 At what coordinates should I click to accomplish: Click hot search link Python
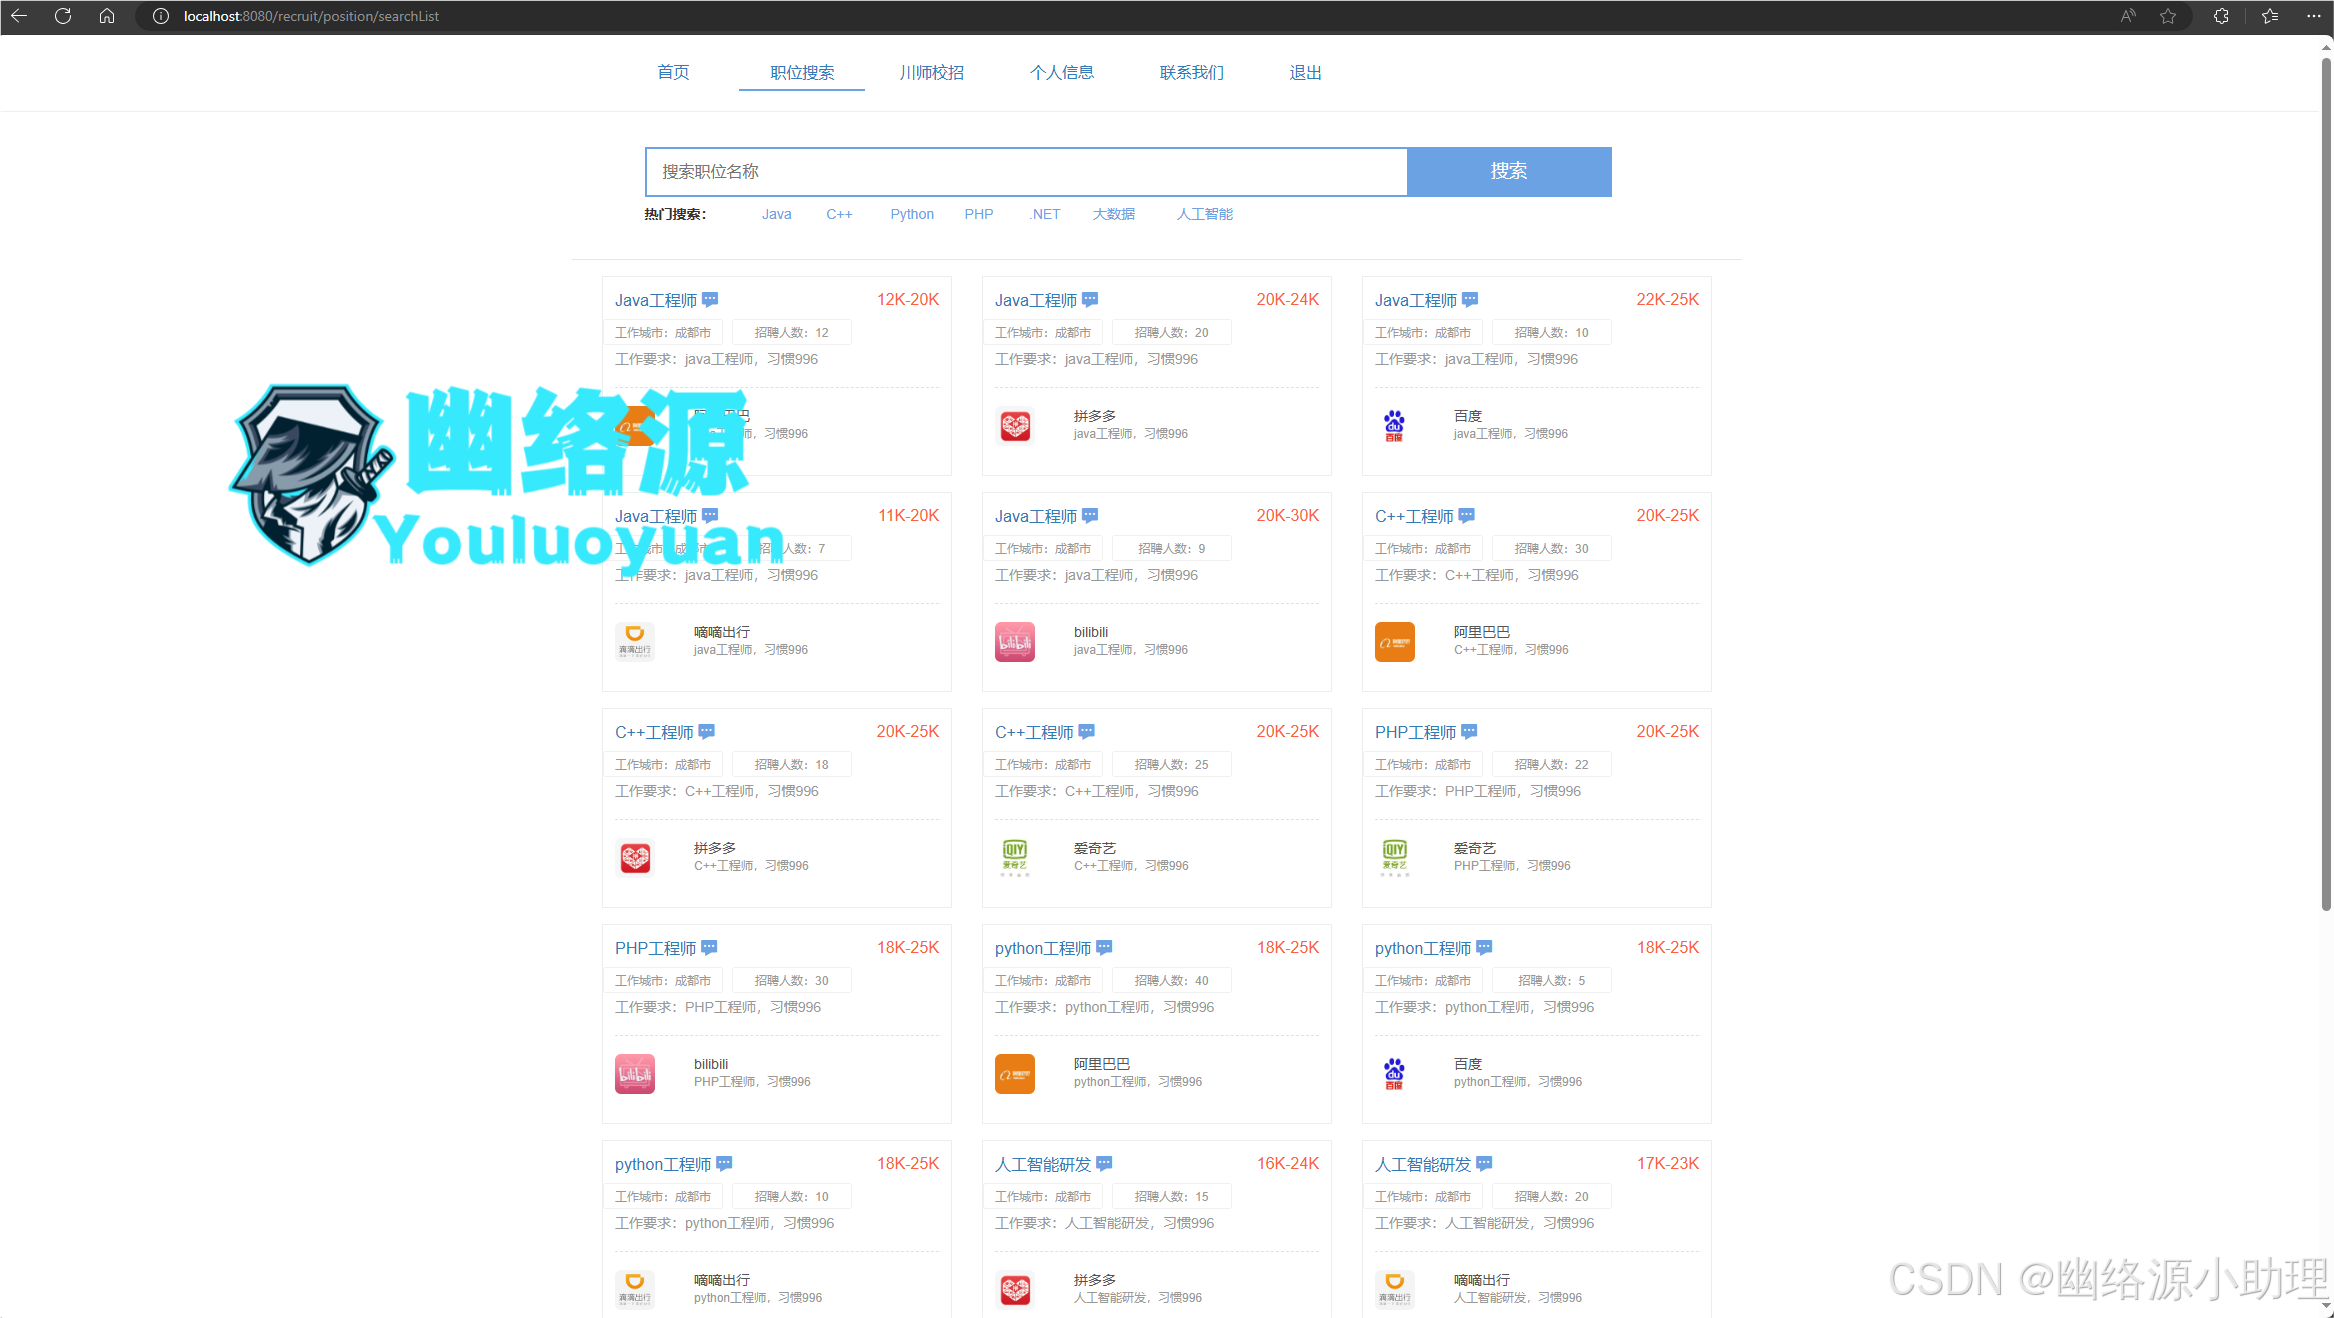[x=912, y=214]
